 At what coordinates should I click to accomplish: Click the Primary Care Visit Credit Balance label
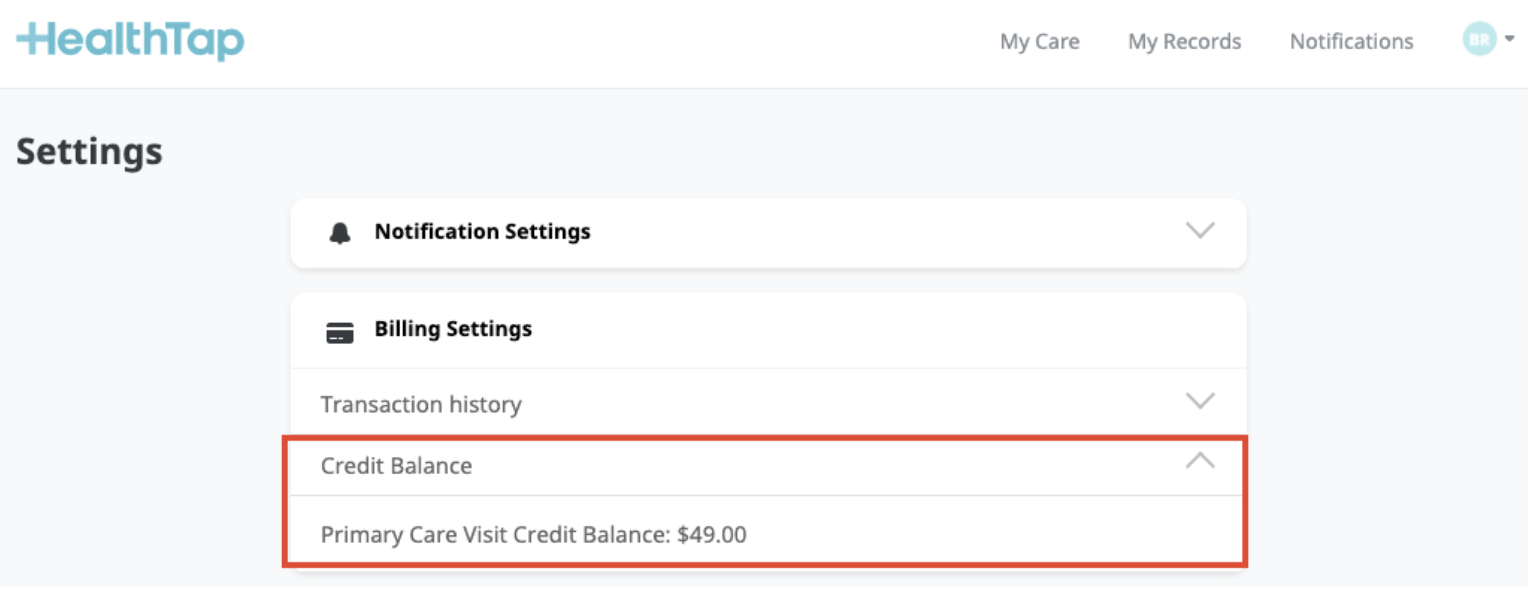click(495, 535)
